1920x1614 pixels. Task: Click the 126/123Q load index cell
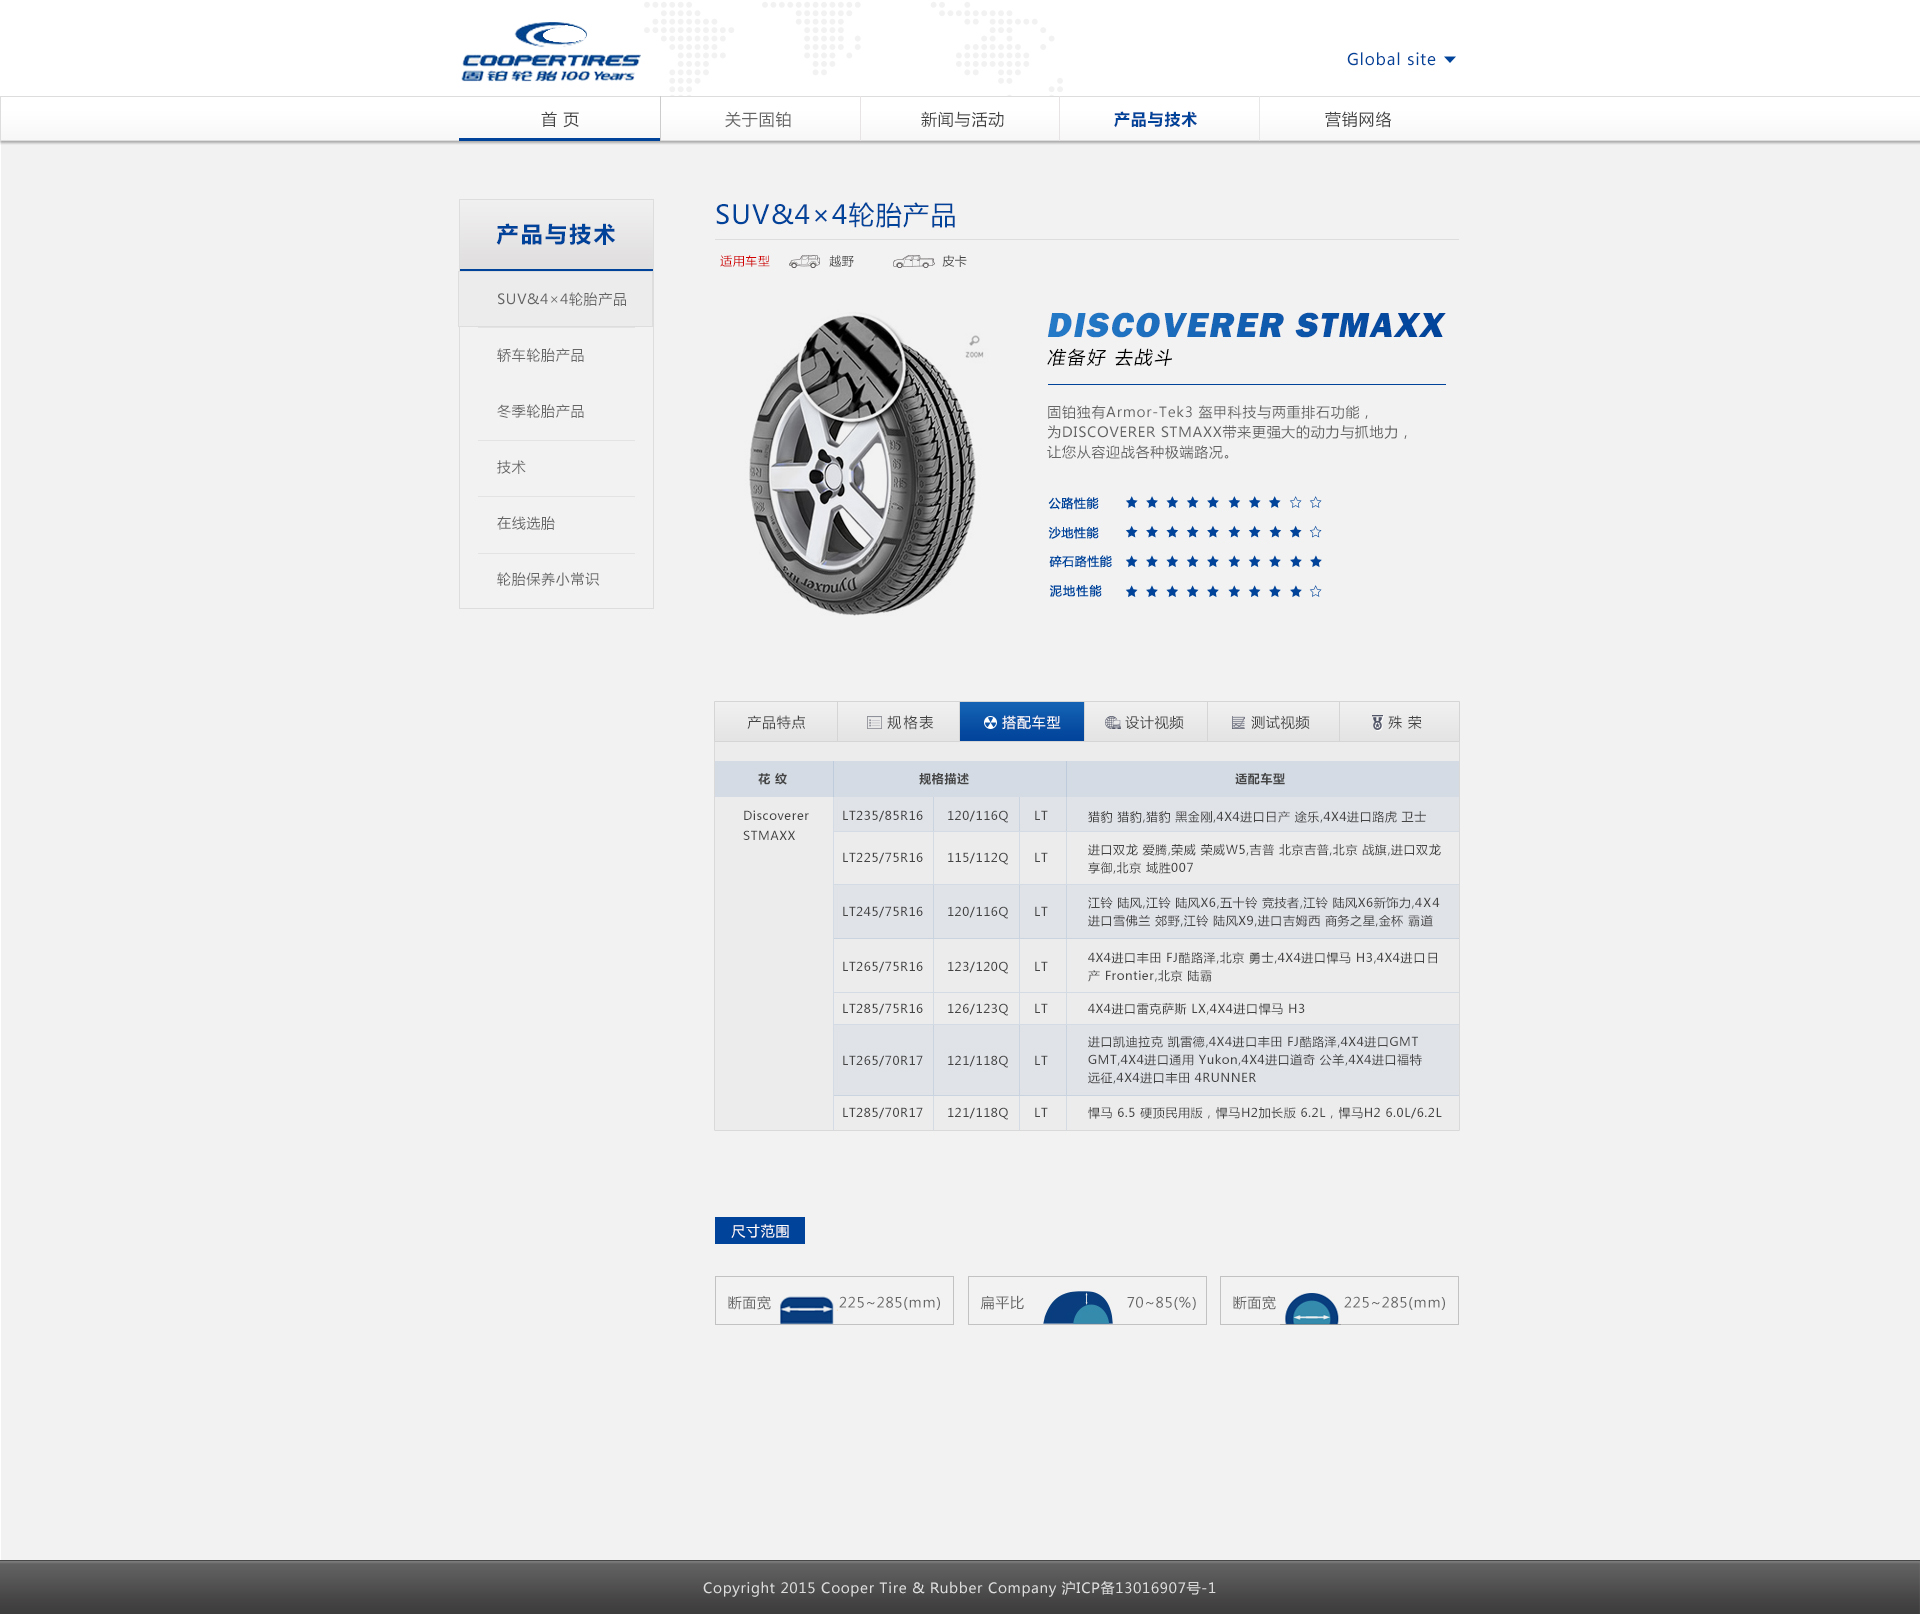pyautogui.click(x=977, y=1009)
